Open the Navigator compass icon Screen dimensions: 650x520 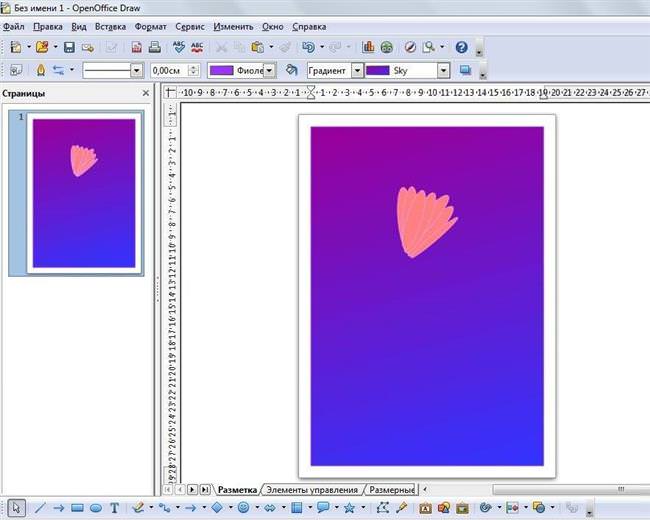point(410,47)
